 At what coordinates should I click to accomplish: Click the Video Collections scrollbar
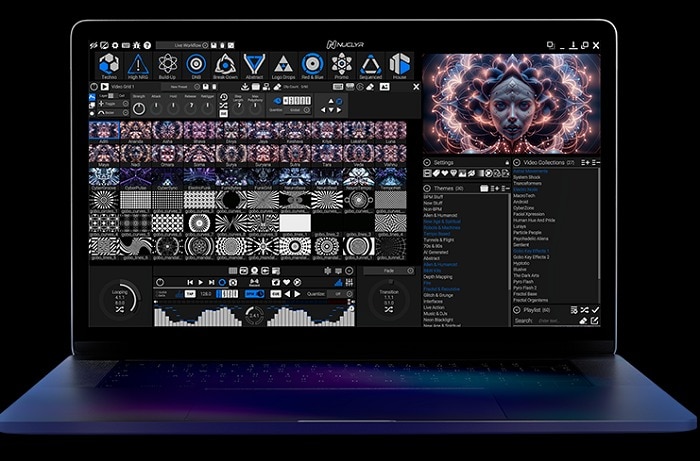click(x=599, y=223)
